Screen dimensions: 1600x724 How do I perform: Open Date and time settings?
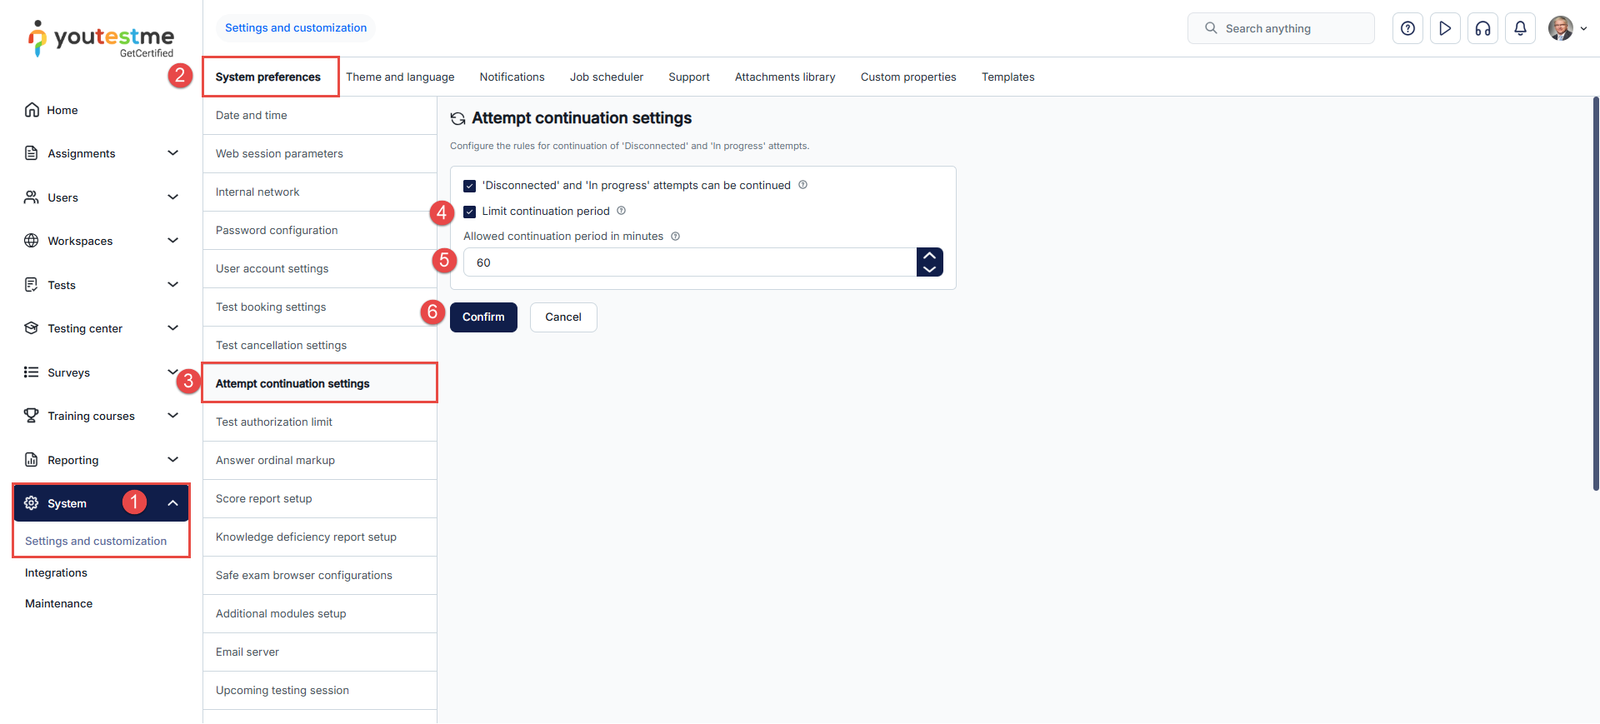(320, 116)
